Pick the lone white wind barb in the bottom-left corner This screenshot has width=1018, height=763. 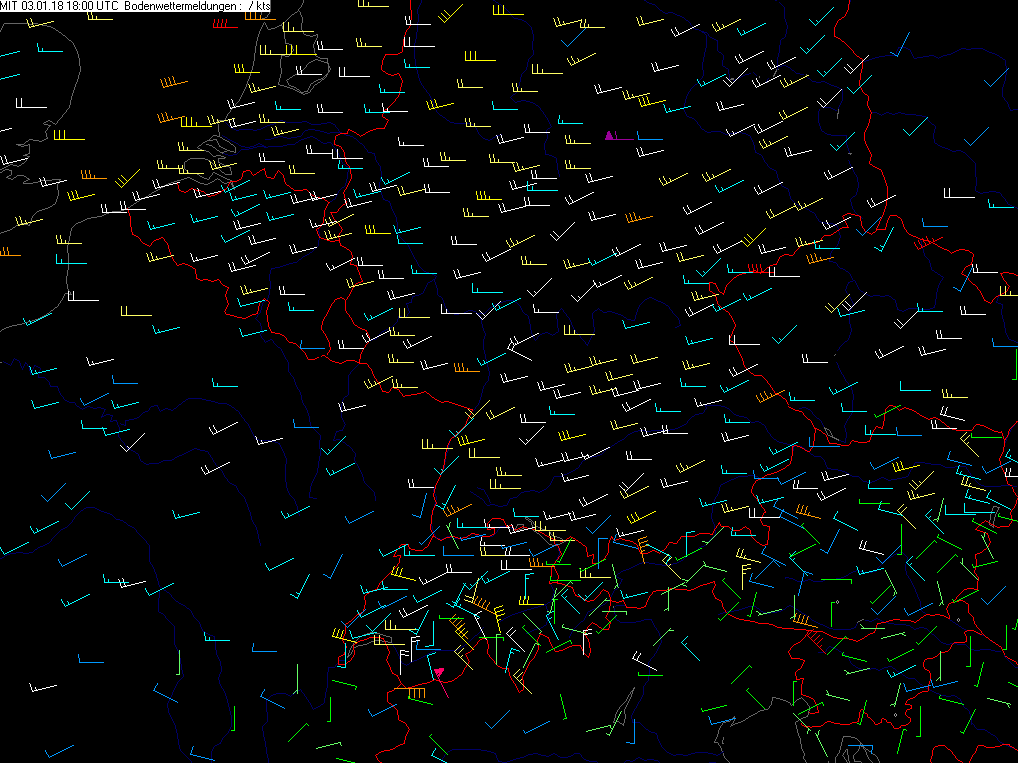[x=43, y=687]
